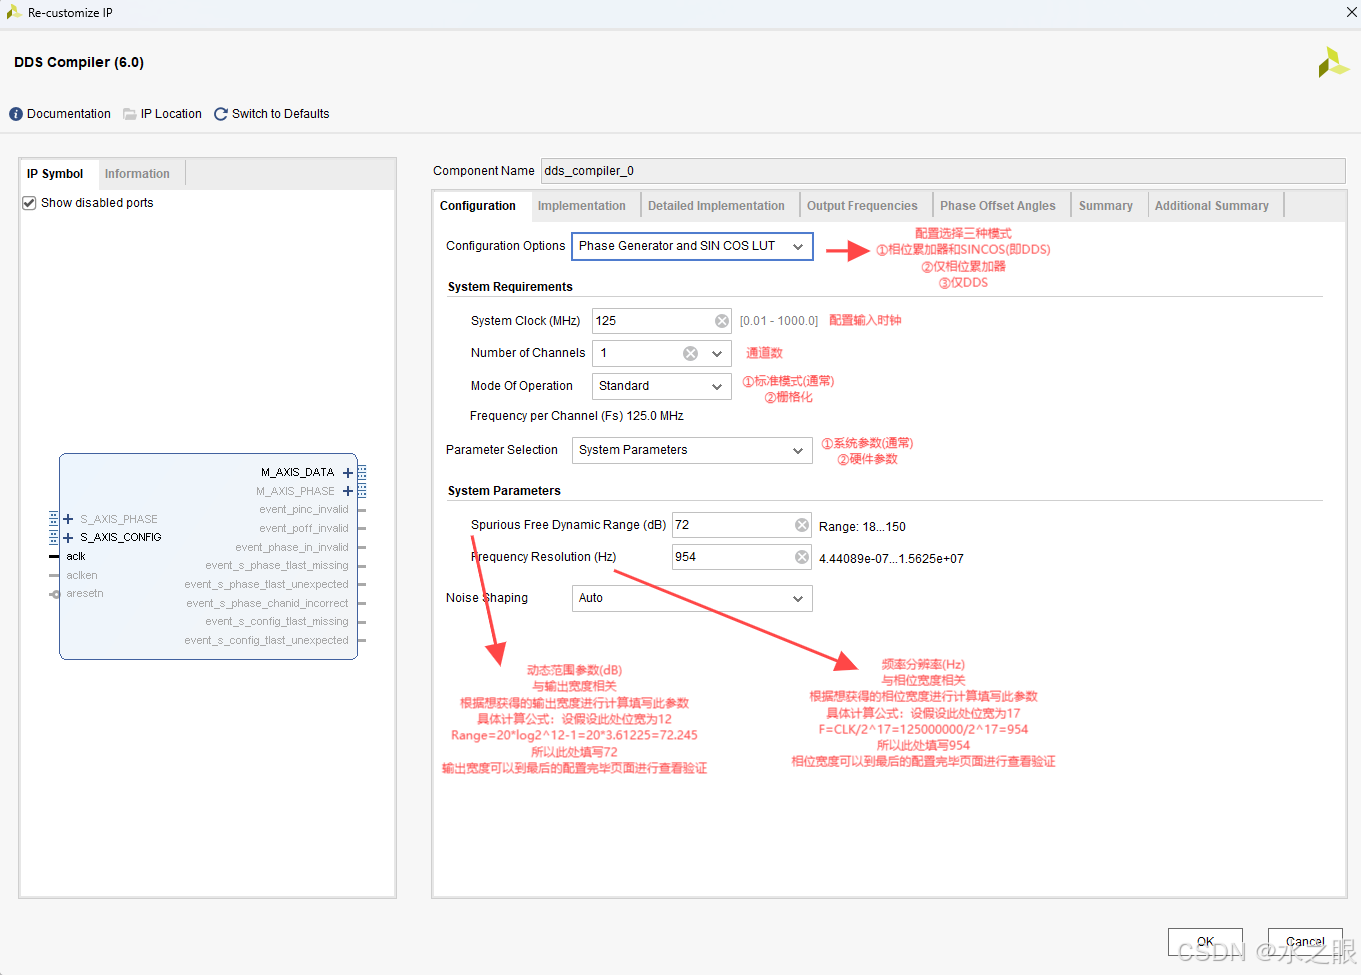This screenshot has height=975, width=1361.
Task: Clear the System Clock value
Action: pyautogui.click(x=722, y=321)
